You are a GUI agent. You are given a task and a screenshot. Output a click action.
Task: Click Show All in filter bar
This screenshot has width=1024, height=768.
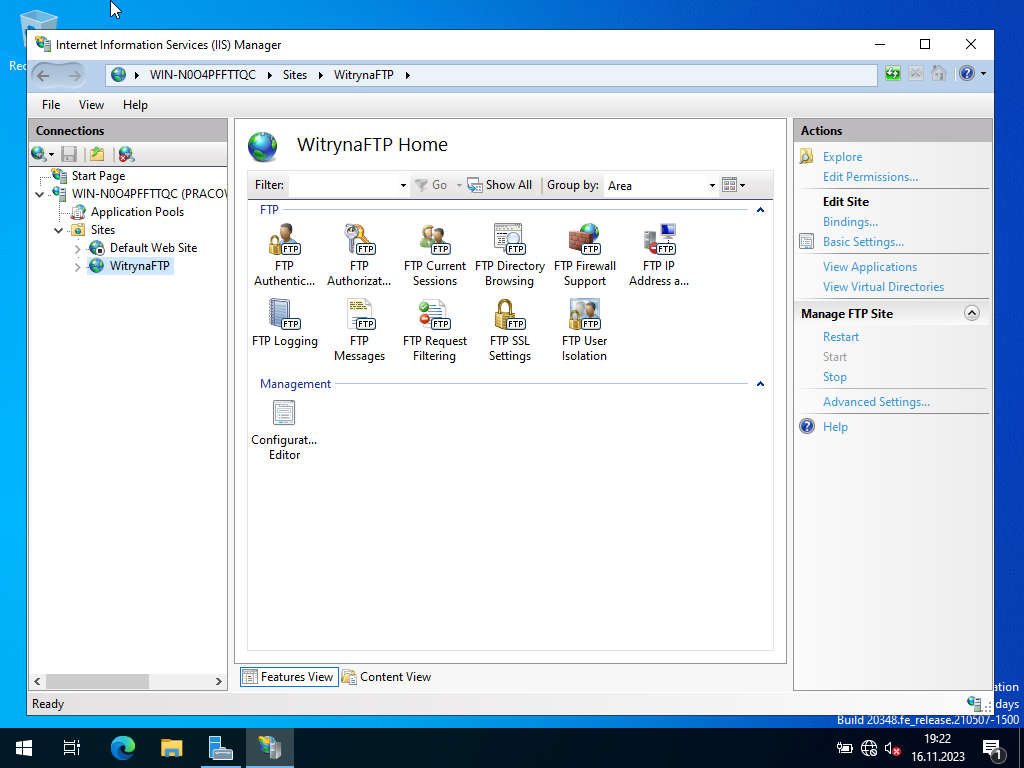500,185
